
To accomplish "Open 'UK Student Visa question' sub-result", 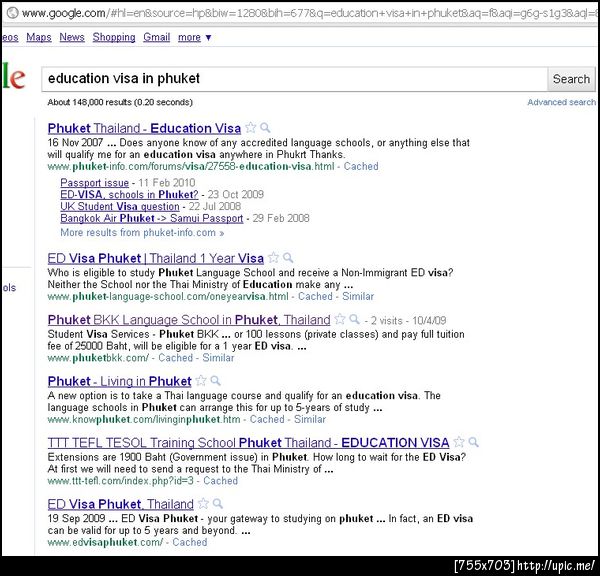I will point(120,206).
